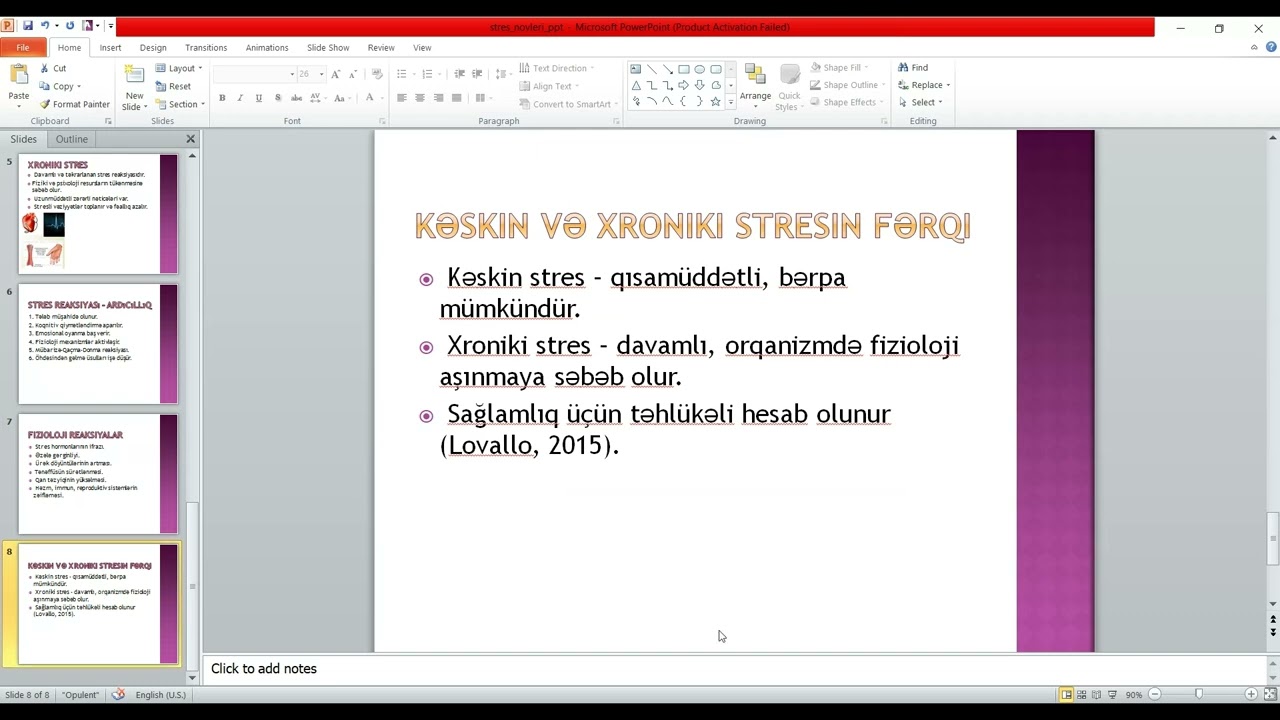
Task: Run spell check from status bar icon
Action: pyautogui.click(x=118, y=694)
